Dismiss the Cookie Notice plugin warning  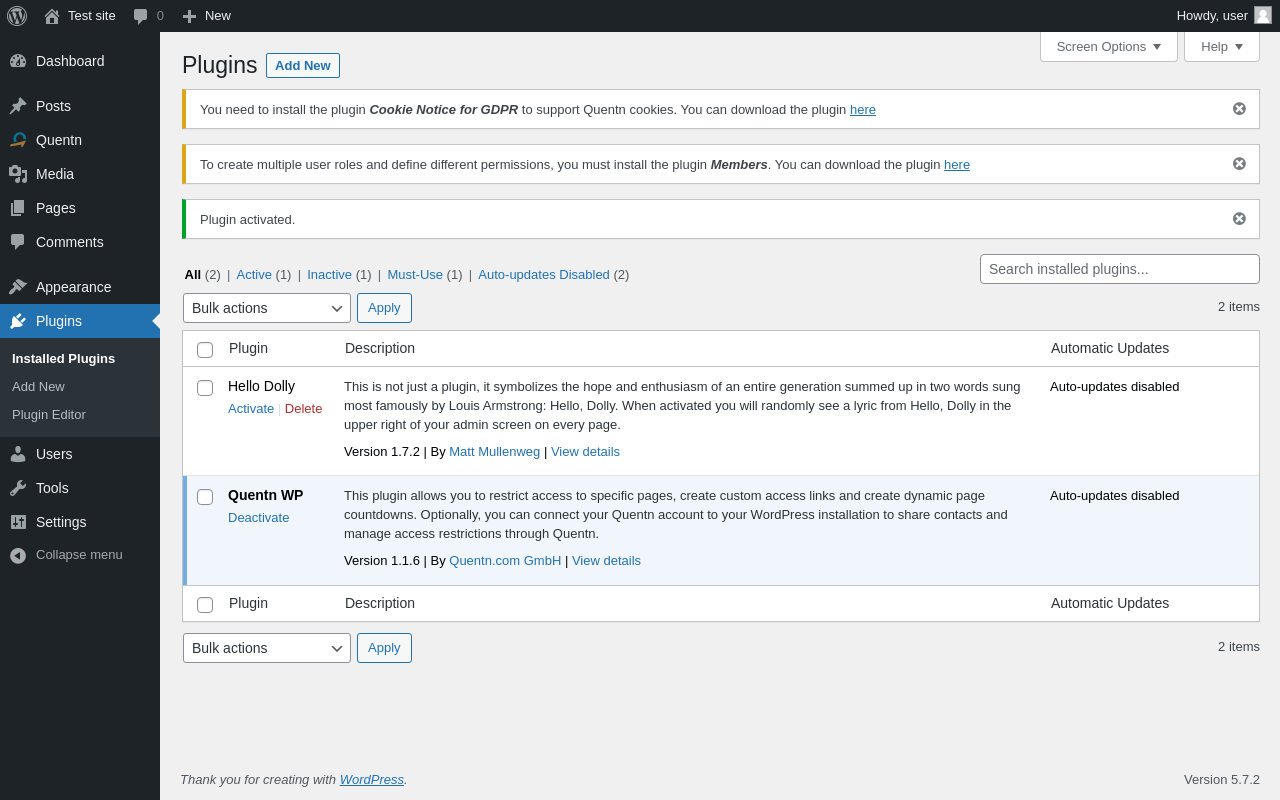coord(1239,109)
